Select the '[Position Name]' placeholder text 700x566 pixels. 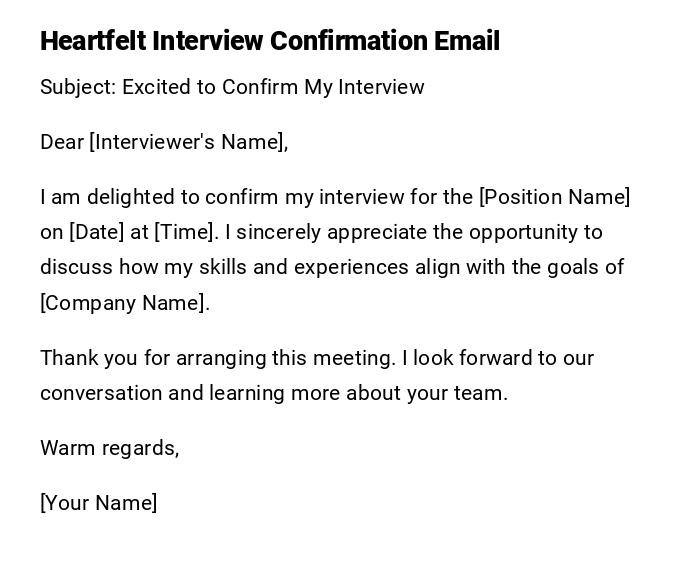555,197
